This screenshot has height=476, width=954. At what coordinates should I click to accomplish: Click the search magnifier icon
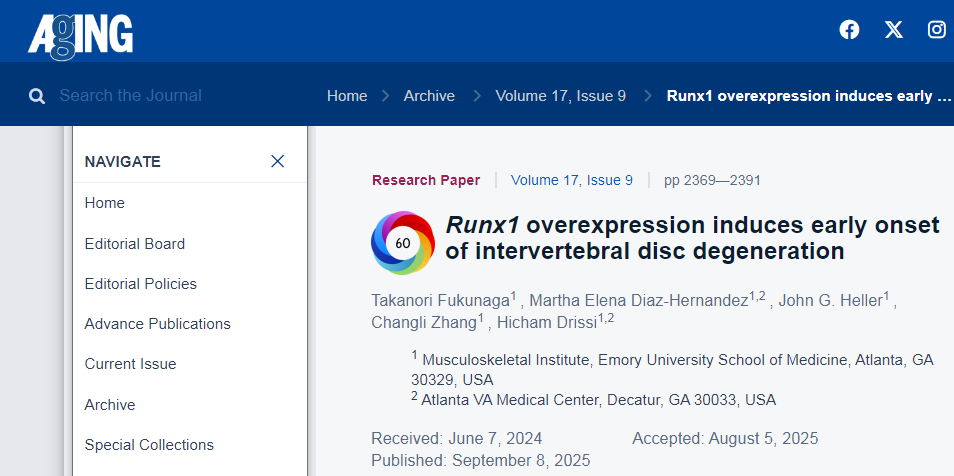[x=37, y=96]
